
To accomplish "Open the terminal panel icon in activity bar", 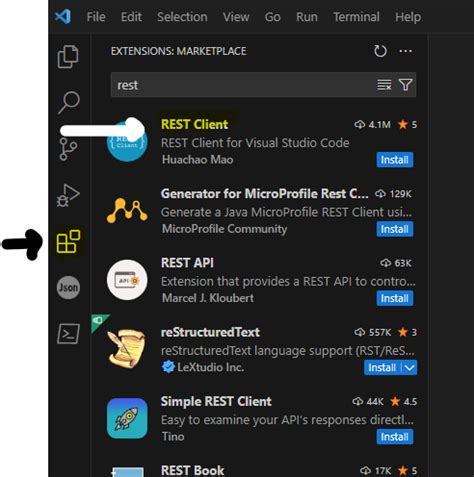I will coord(68,333).
